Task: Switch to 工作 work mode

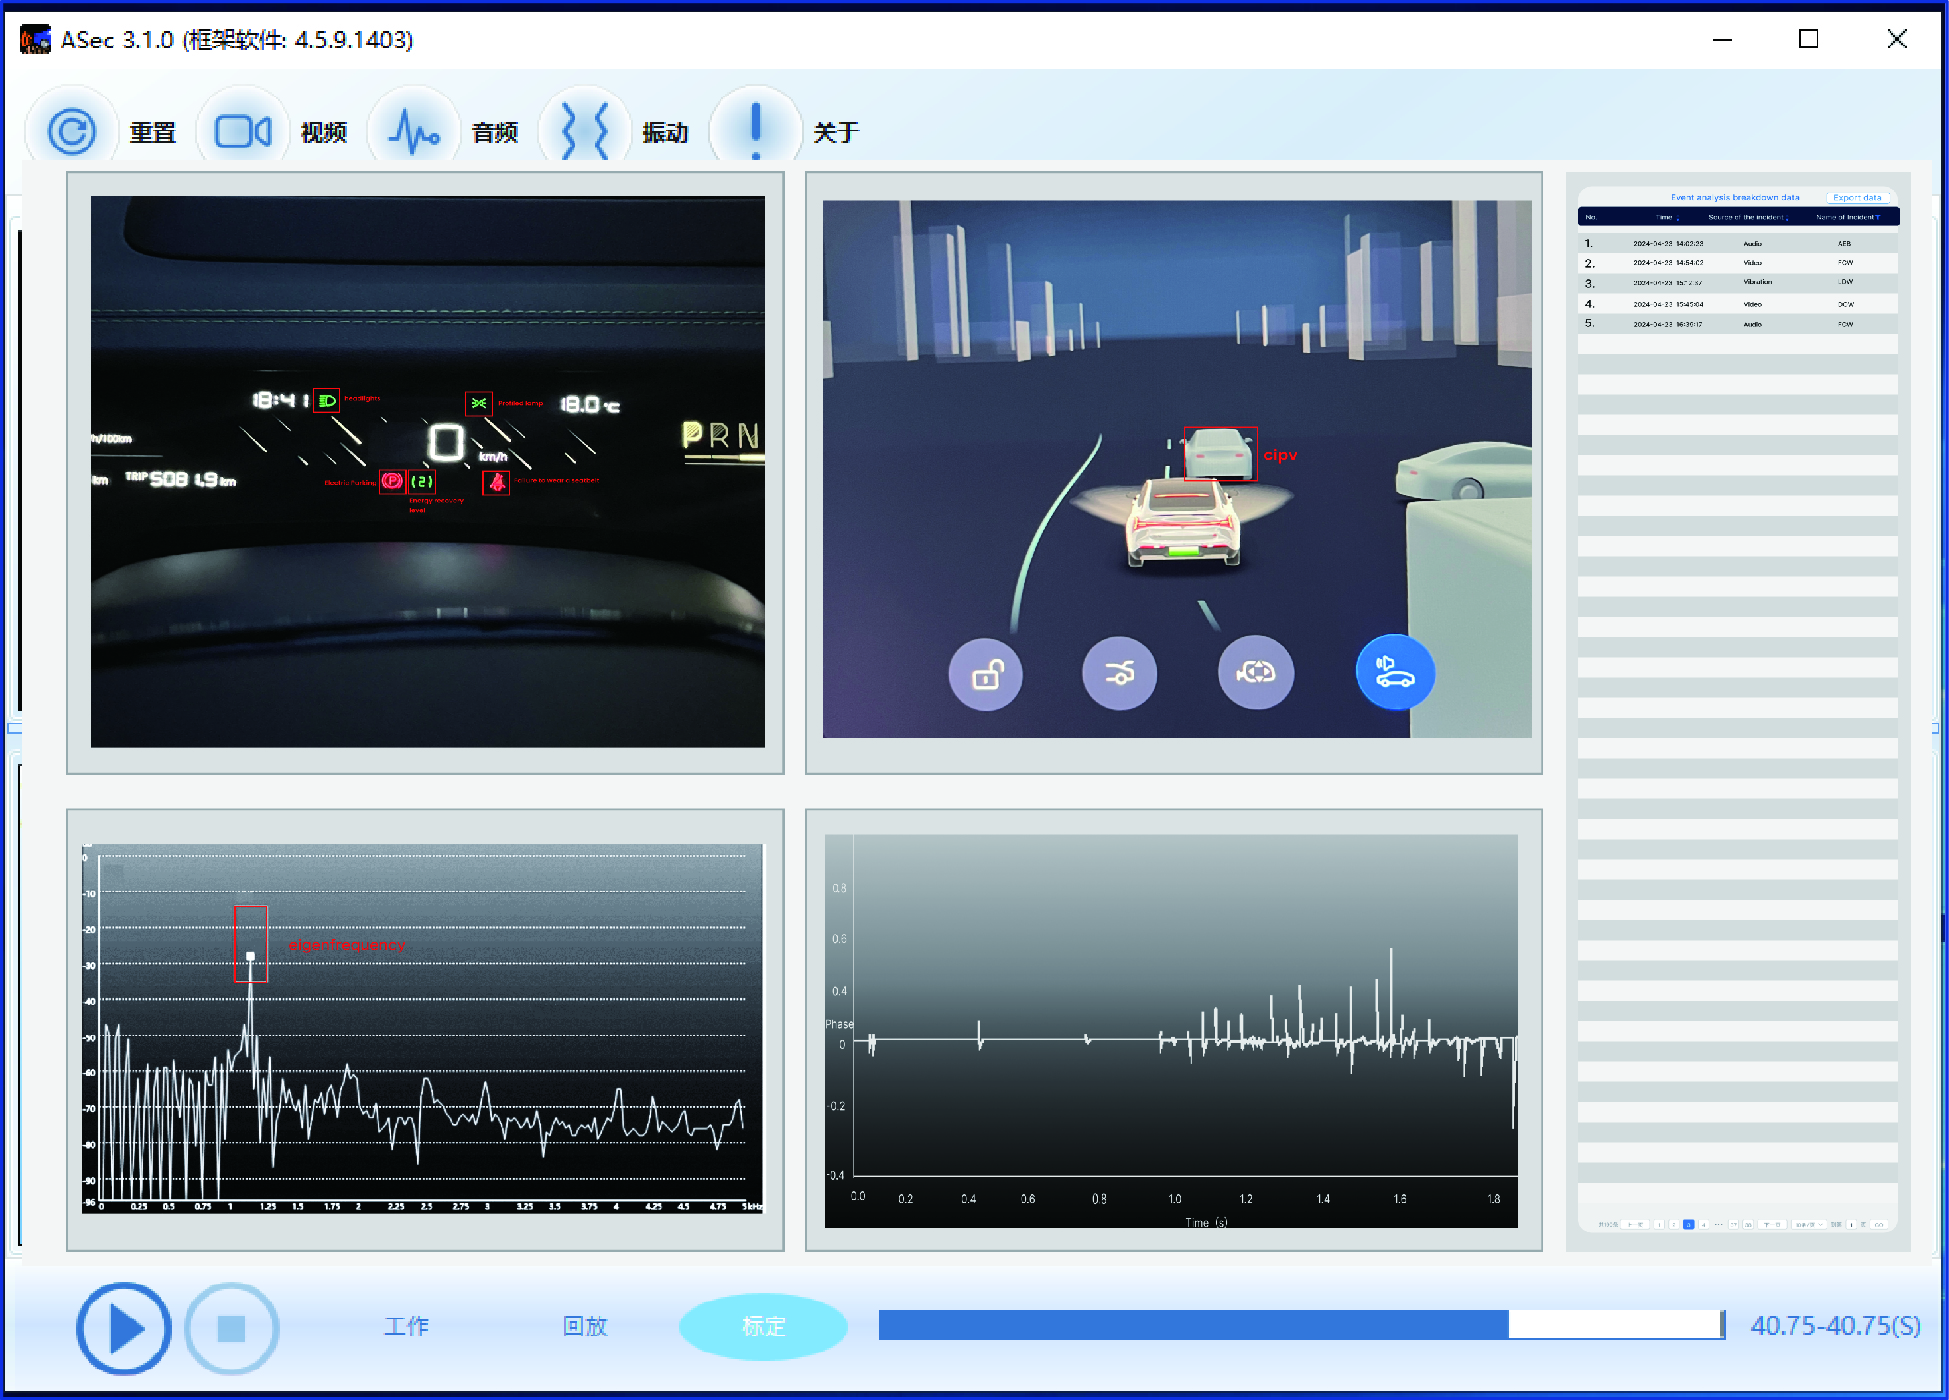Action: click(407, 1327)
